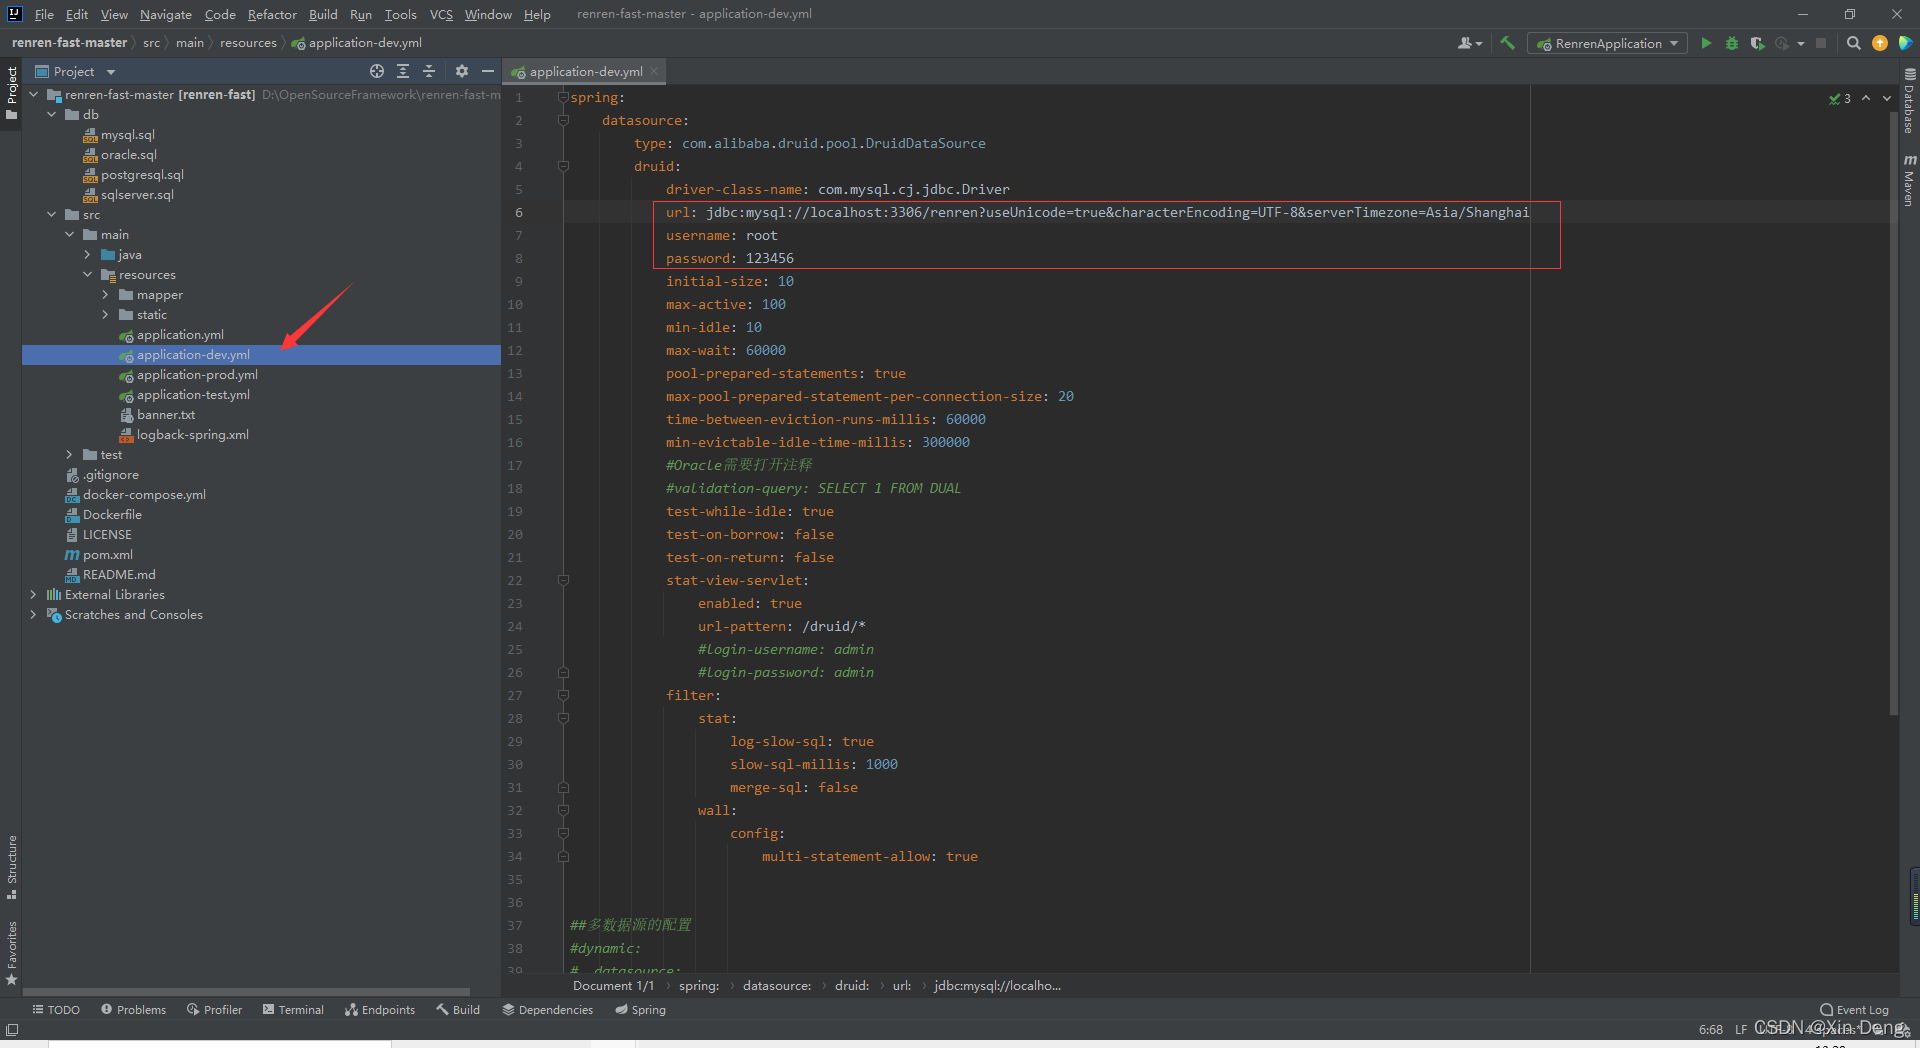Hide the Project panel with minus
The height and width of the screenshot is (1048, 1920).
click(x=488, y=71)
